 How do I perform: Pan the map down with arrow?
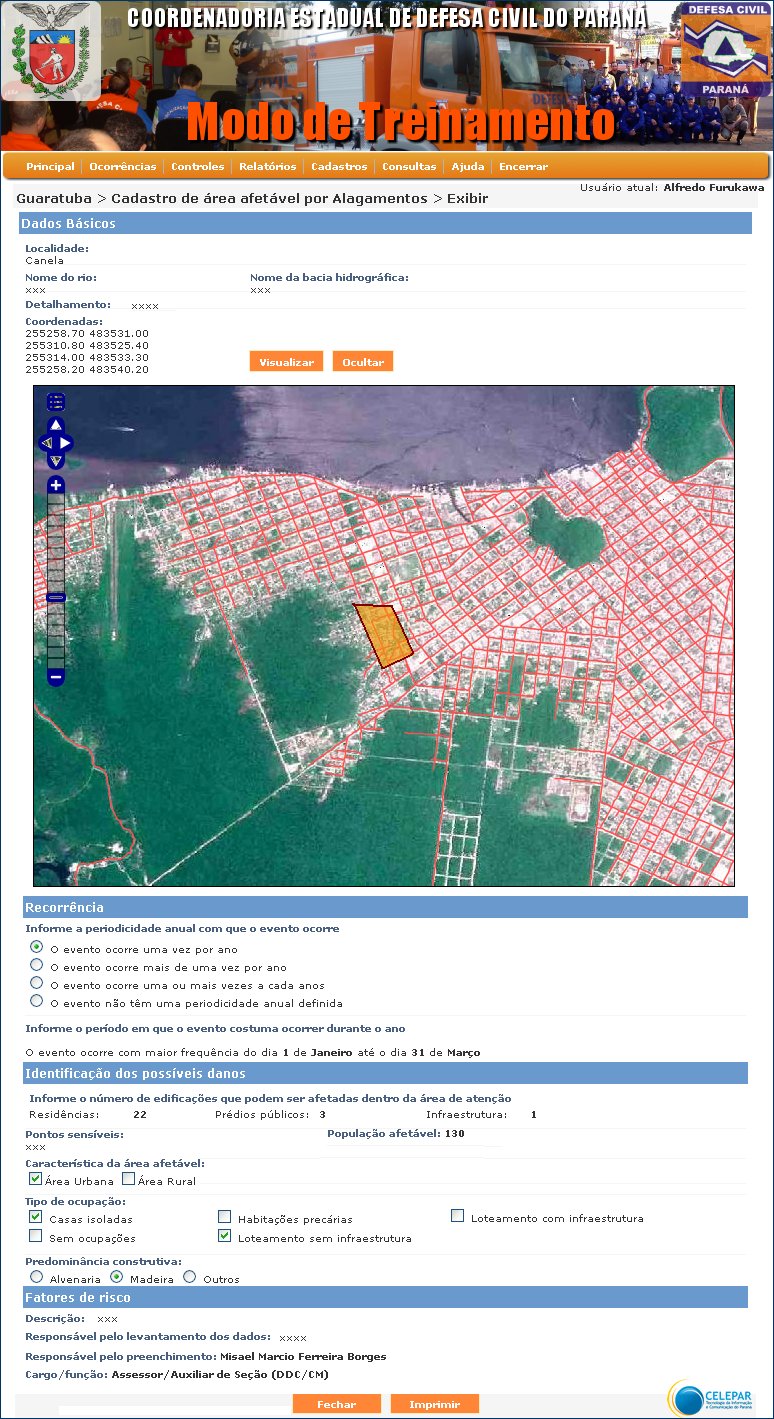tap(56, 460)
